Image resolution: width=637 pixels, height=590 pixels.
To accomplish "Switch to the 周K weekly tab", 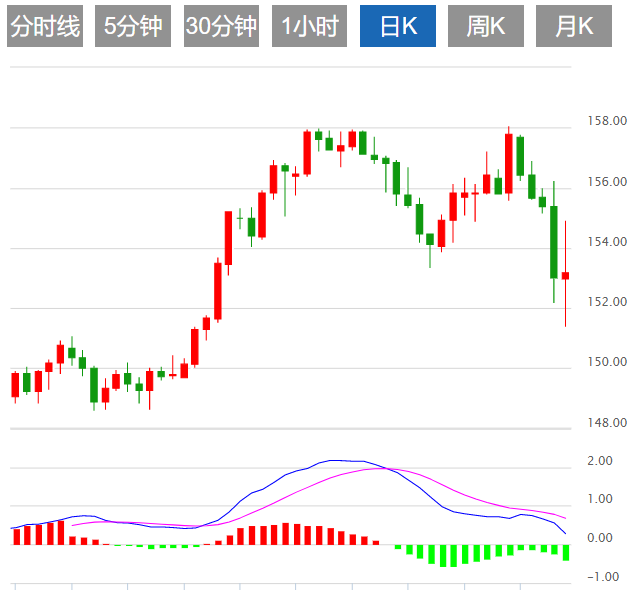I will 486,26.
